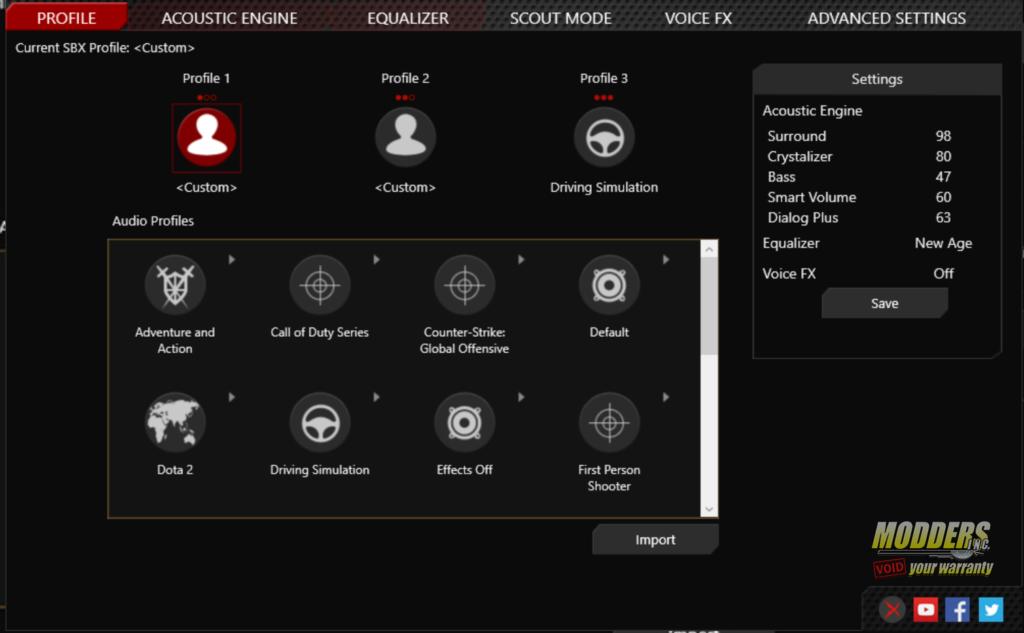Import an audio profile
This screenshot has width=1024, height=633.
tap(655, 540)
